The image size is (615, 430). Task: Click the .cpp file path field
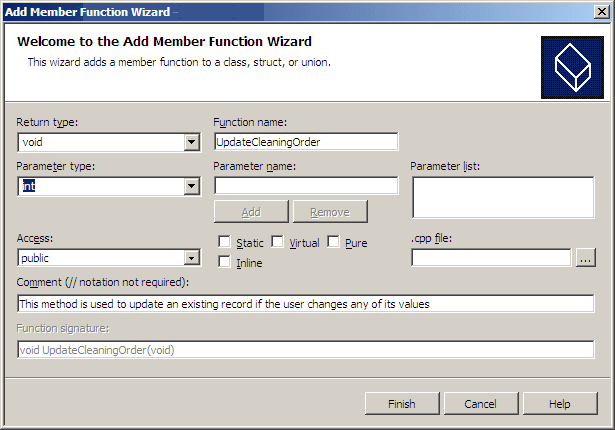[491, 258]
